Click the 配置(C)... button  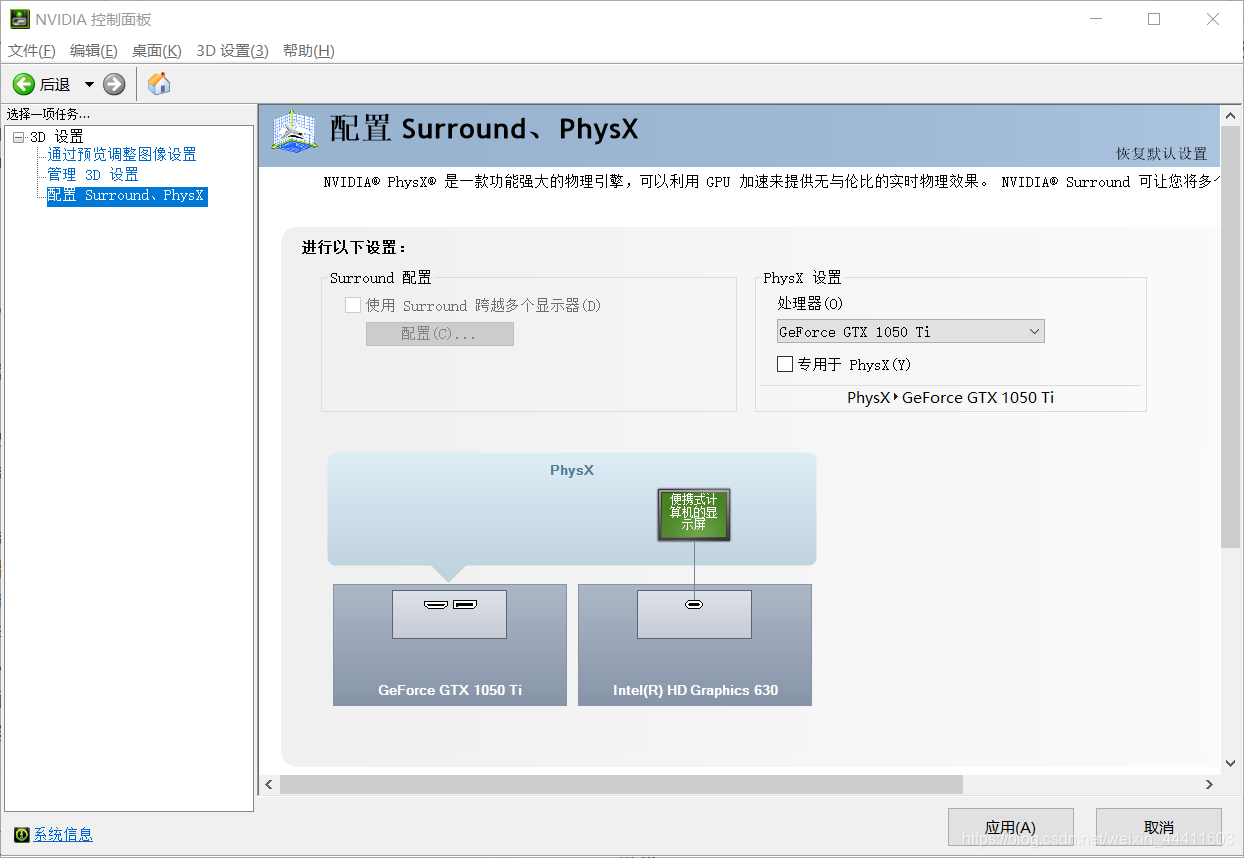[440, 334]
